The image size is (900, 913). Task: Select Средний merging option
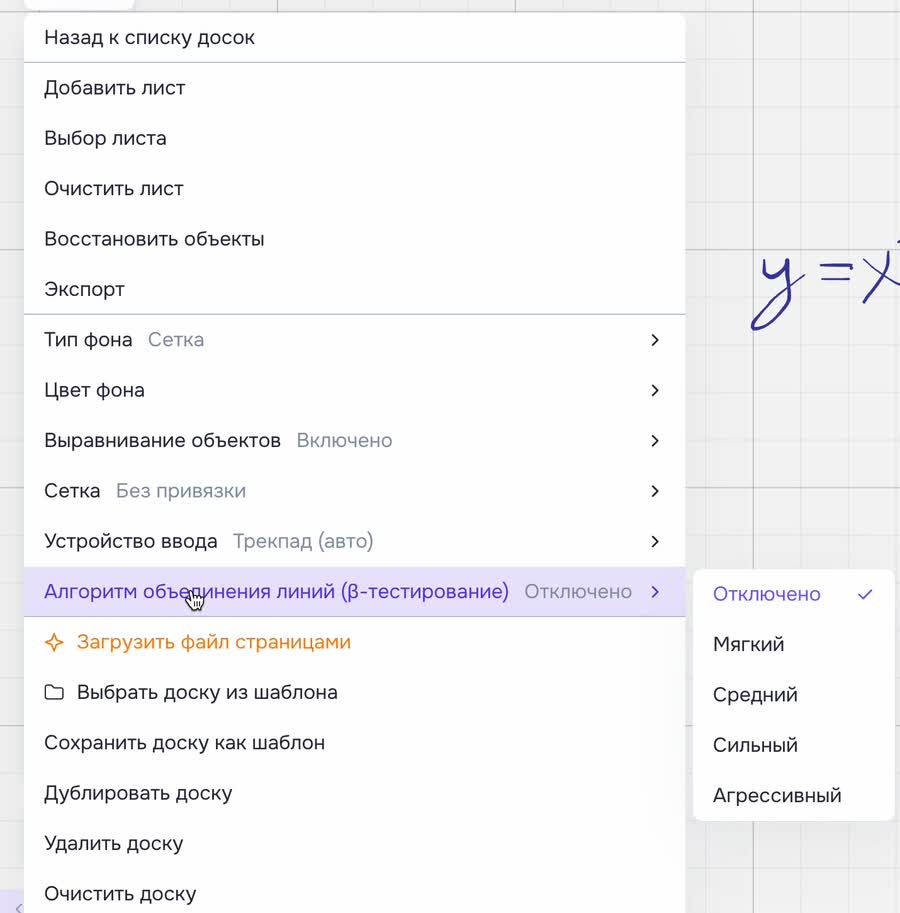click(x=793, y=695)
